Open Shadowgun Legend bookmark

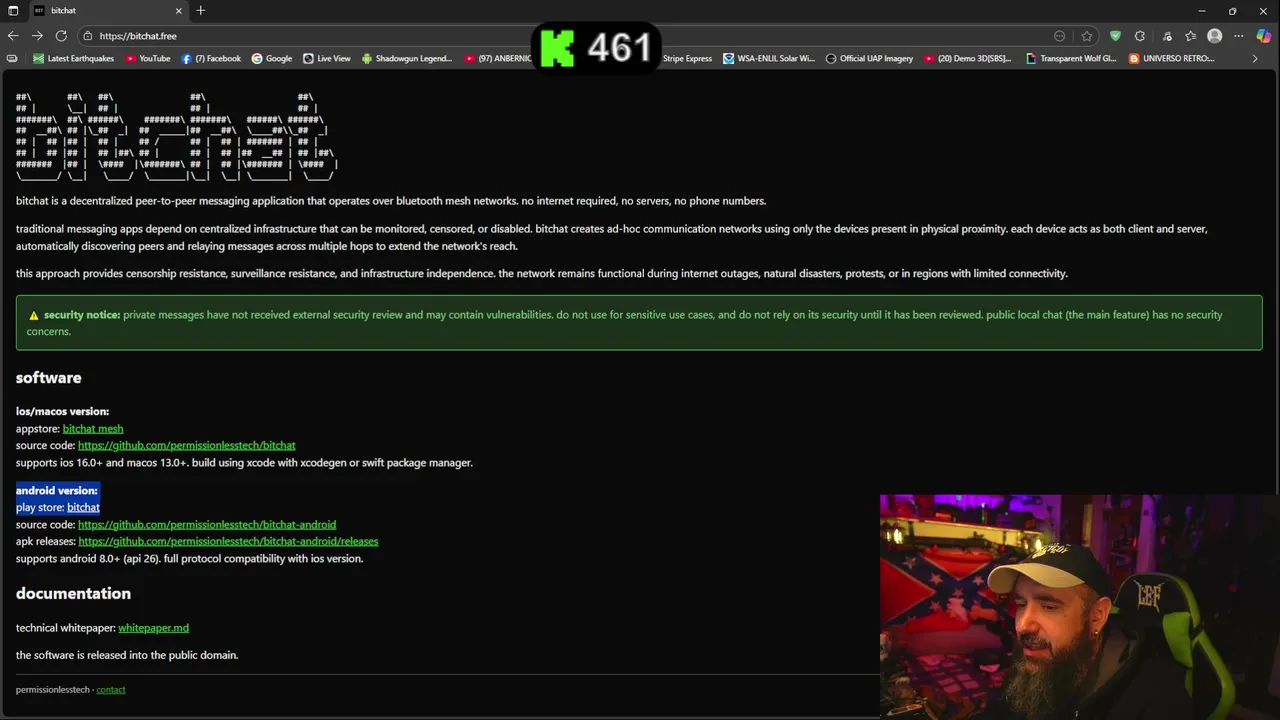pos(407,58)
